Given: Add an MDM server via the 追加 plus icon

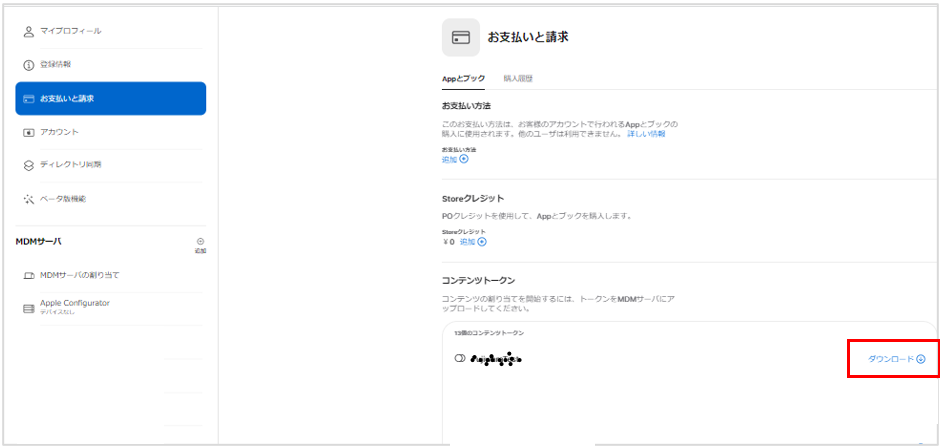Looking at the screenshot, I should pyautogui.click(x=200, y=245).
